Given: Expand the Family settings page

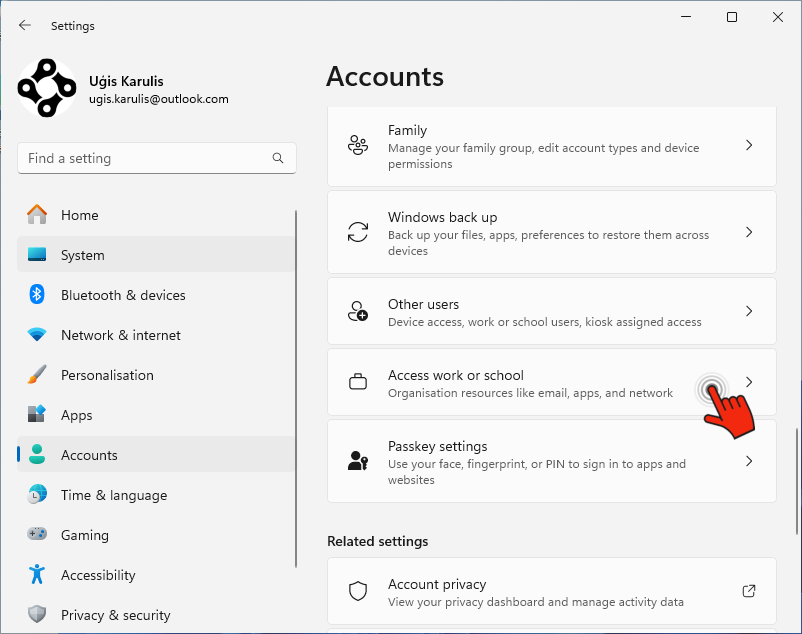Looking at the screenshot, I should pyautogui.click(x=748, y=145).
